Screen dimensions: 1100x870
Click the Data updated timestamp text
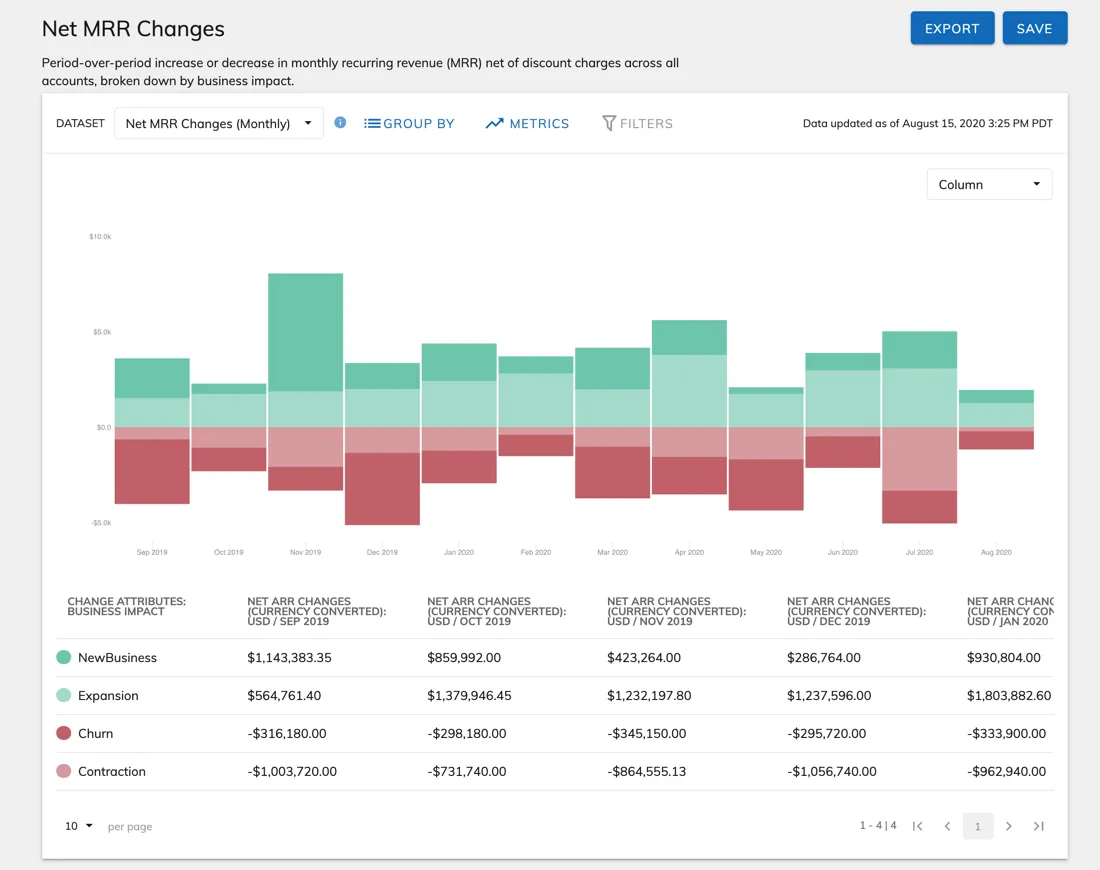click(927, 123)
